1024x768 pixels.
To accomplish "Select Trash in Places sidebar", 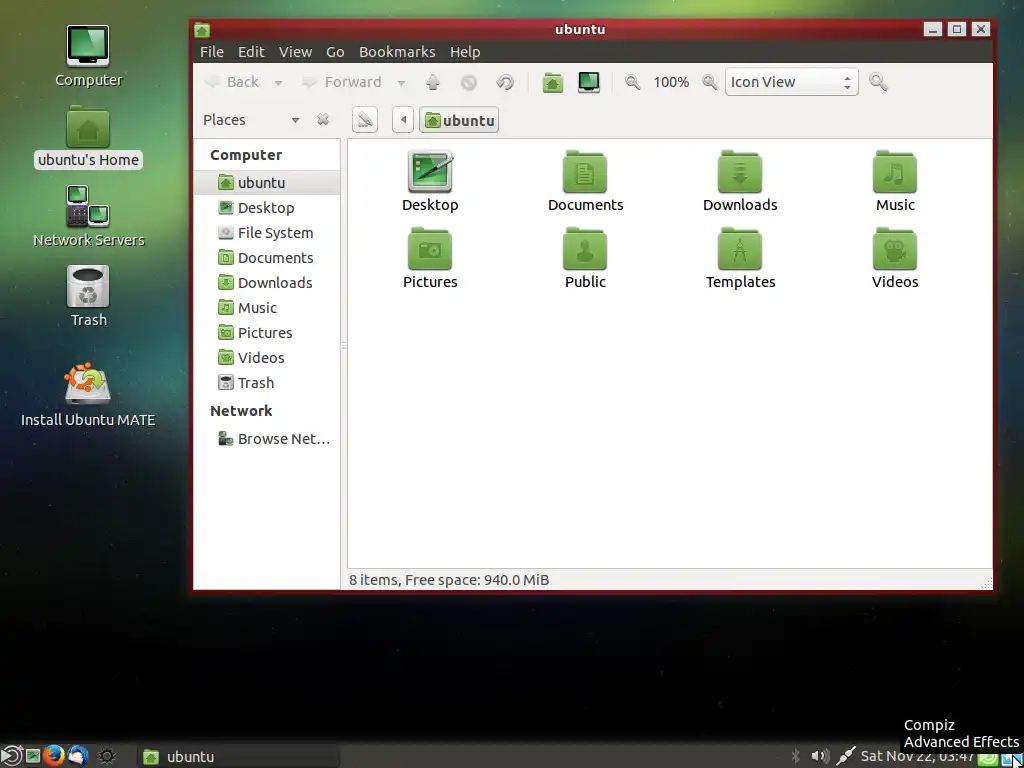I will 267,383.
